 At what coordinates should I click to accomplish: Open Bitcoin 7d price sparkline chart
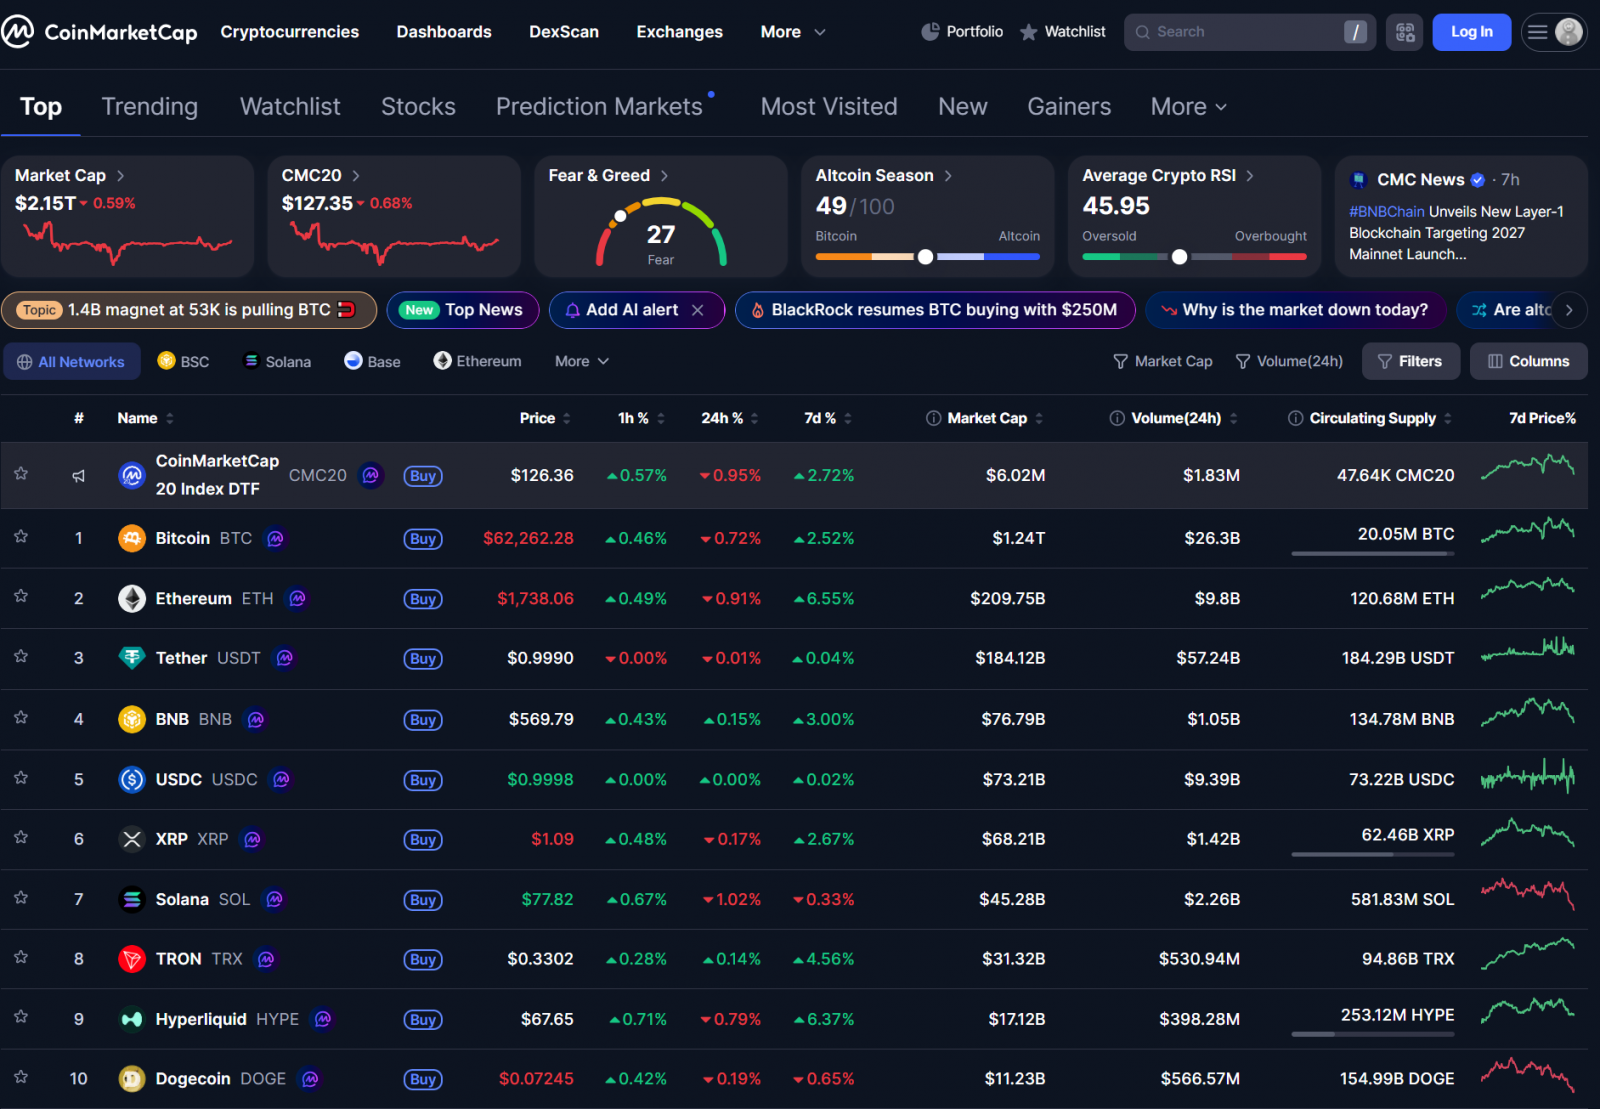(x=1528, y=530)
